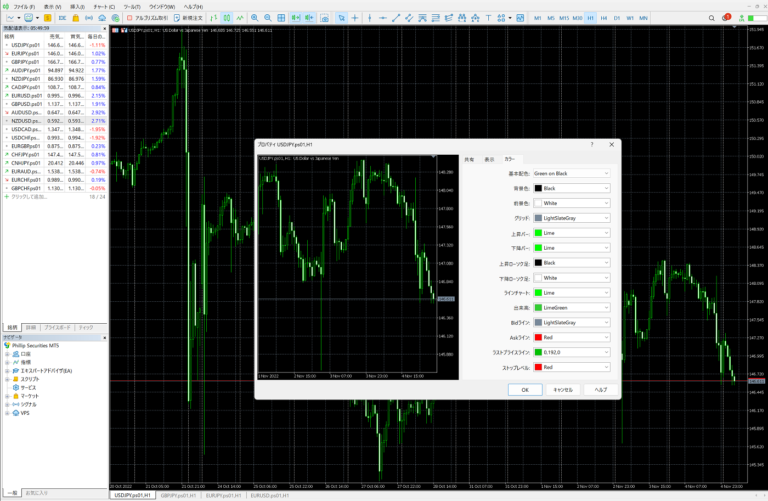Expand the 口座 accounts tree node

[x=7, y=353]
